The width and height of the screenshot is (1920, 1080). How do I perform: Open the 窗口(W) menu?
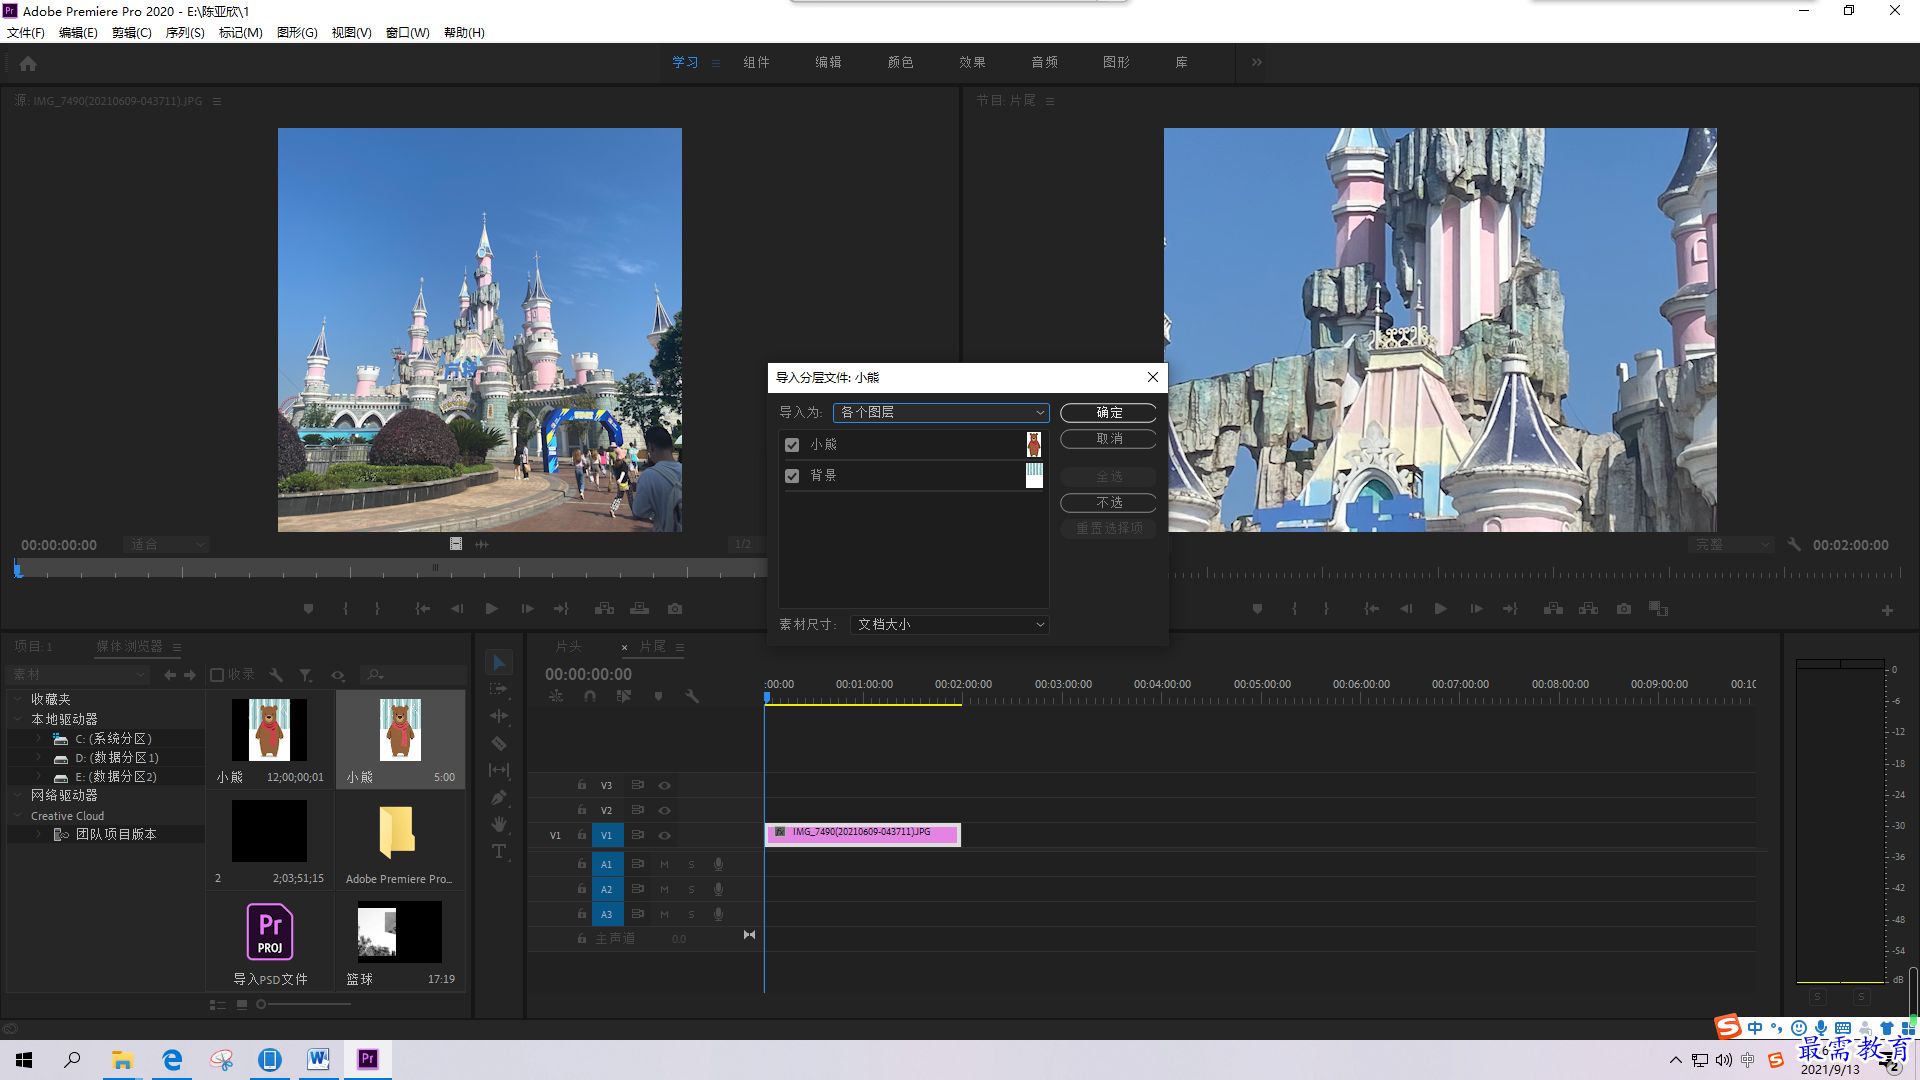[x=407, y=32]
